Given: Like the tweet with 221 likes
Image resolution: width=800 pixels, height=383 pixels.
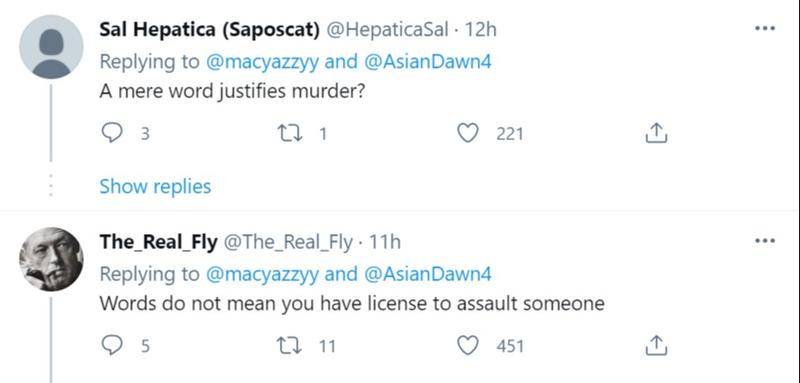Looking at the screenshot, I should point(467,134).
